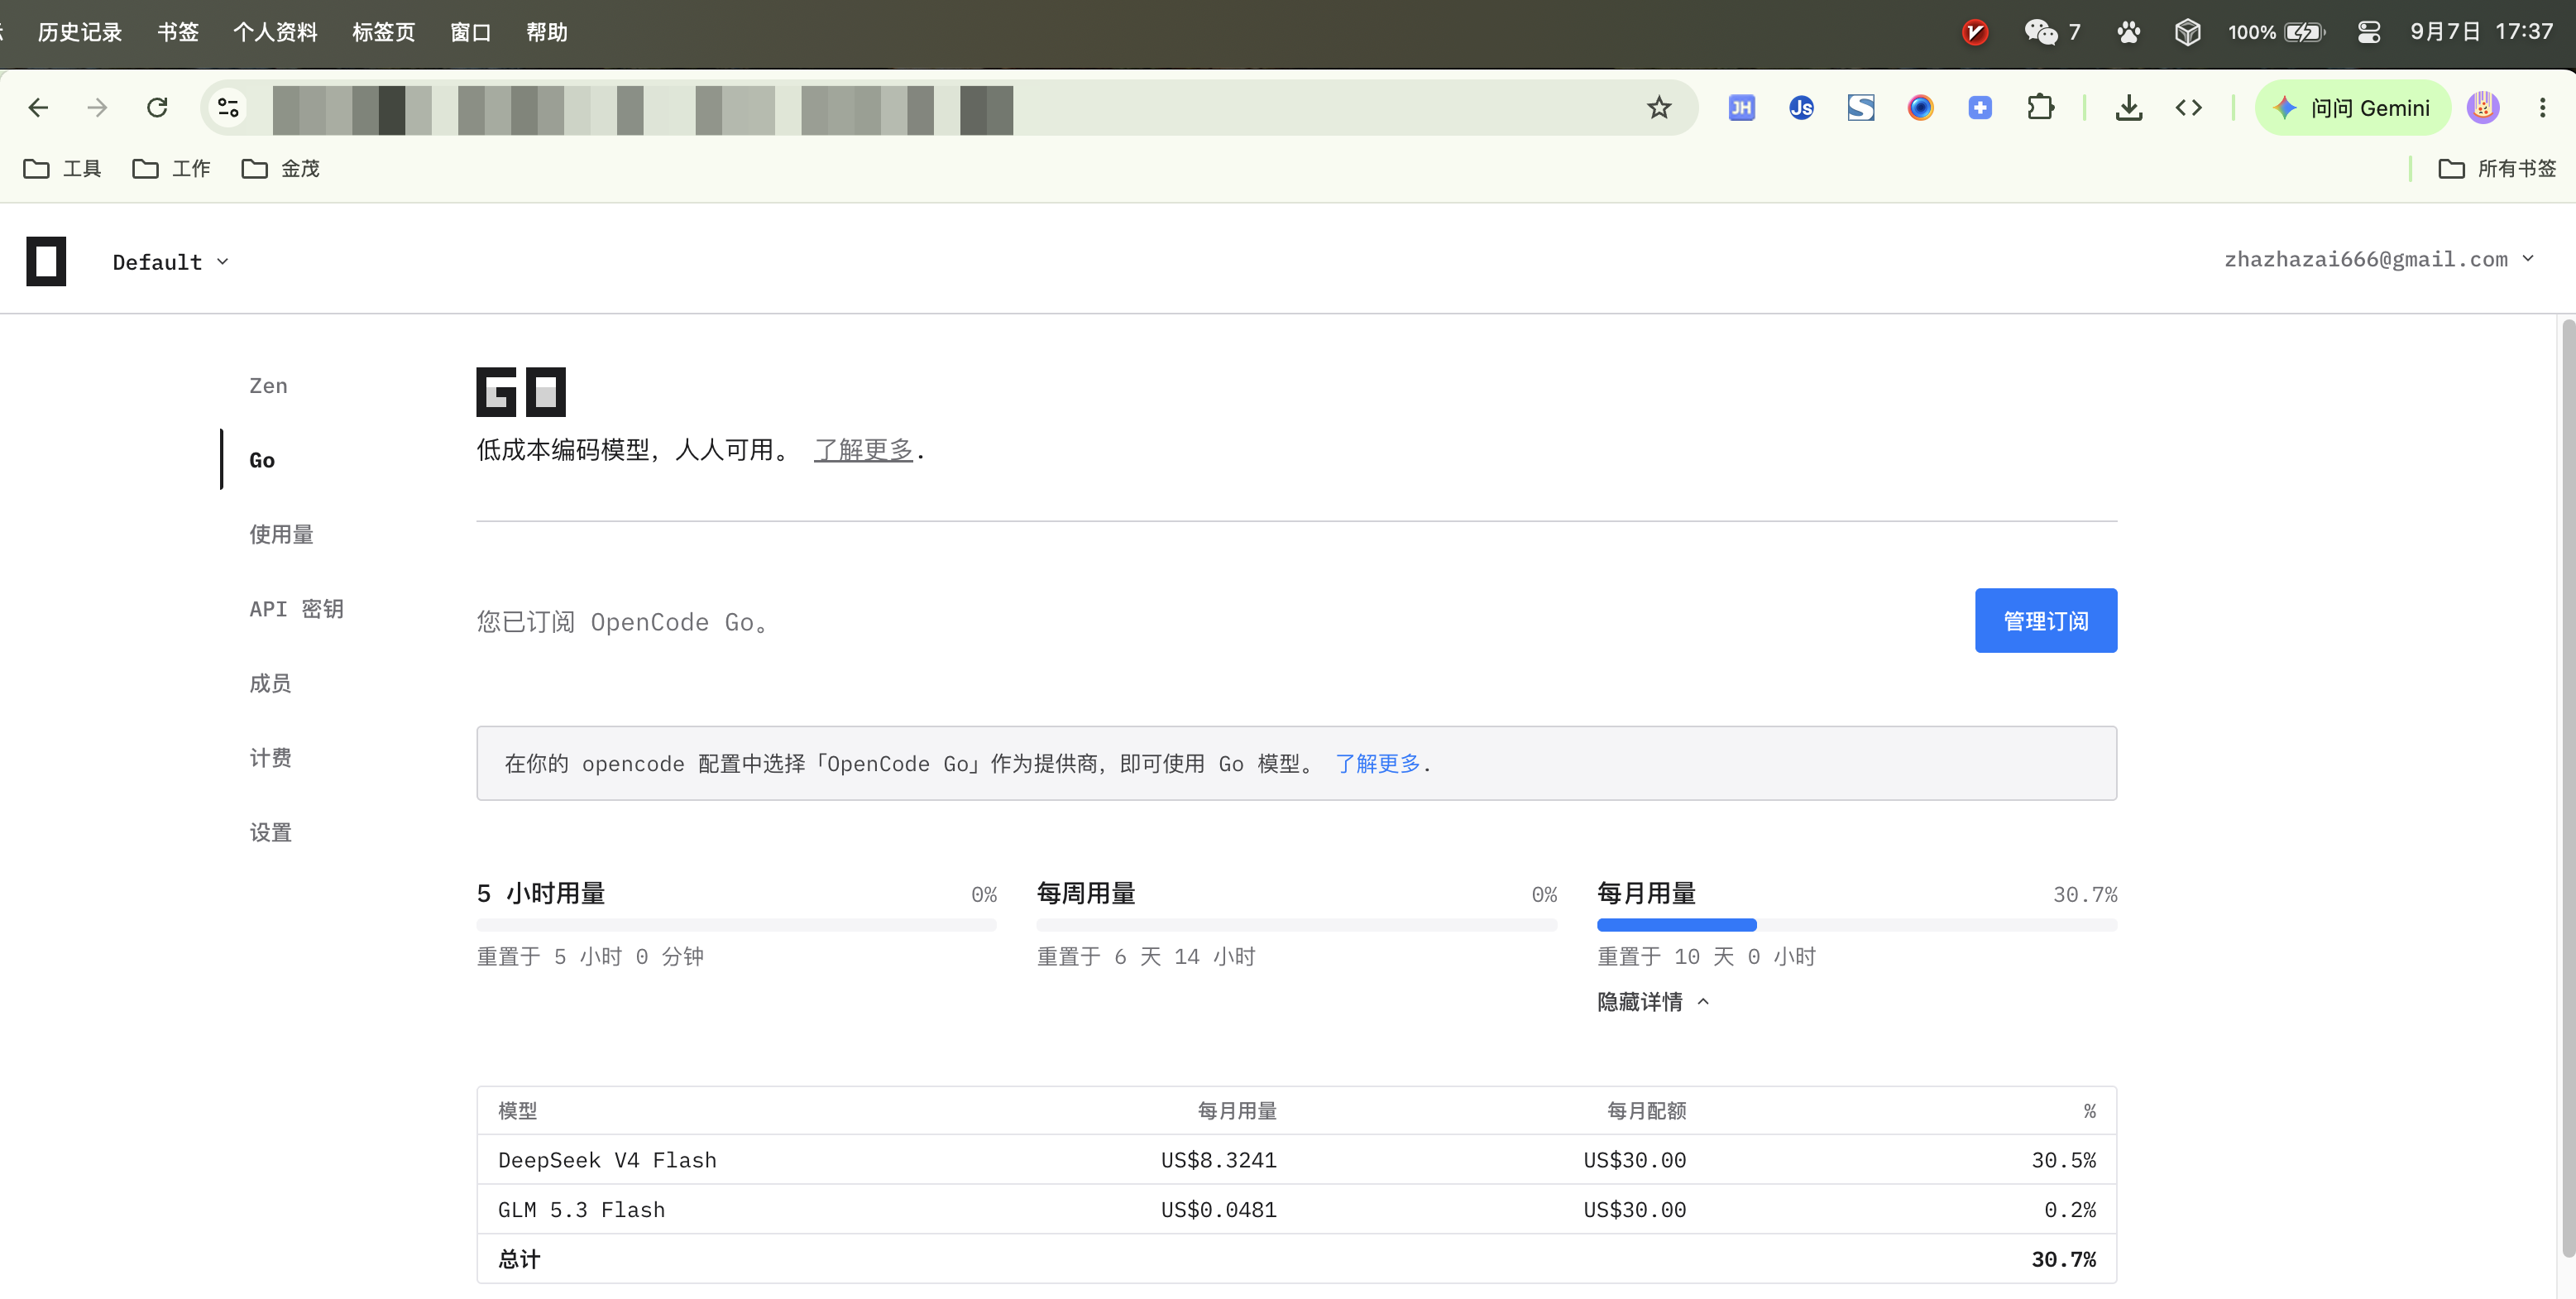Click the 30.5% cell
2576x1299 pixels.
[x=2063, y=1160]
